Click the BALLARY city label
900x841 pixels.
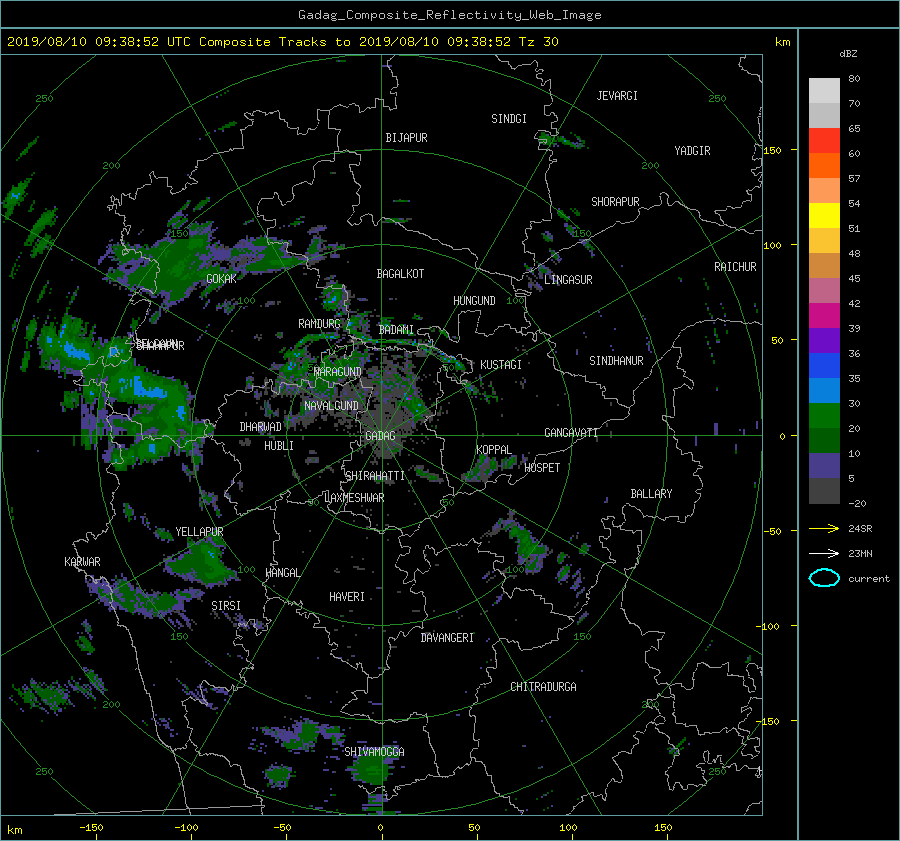(x=651, y=494)
